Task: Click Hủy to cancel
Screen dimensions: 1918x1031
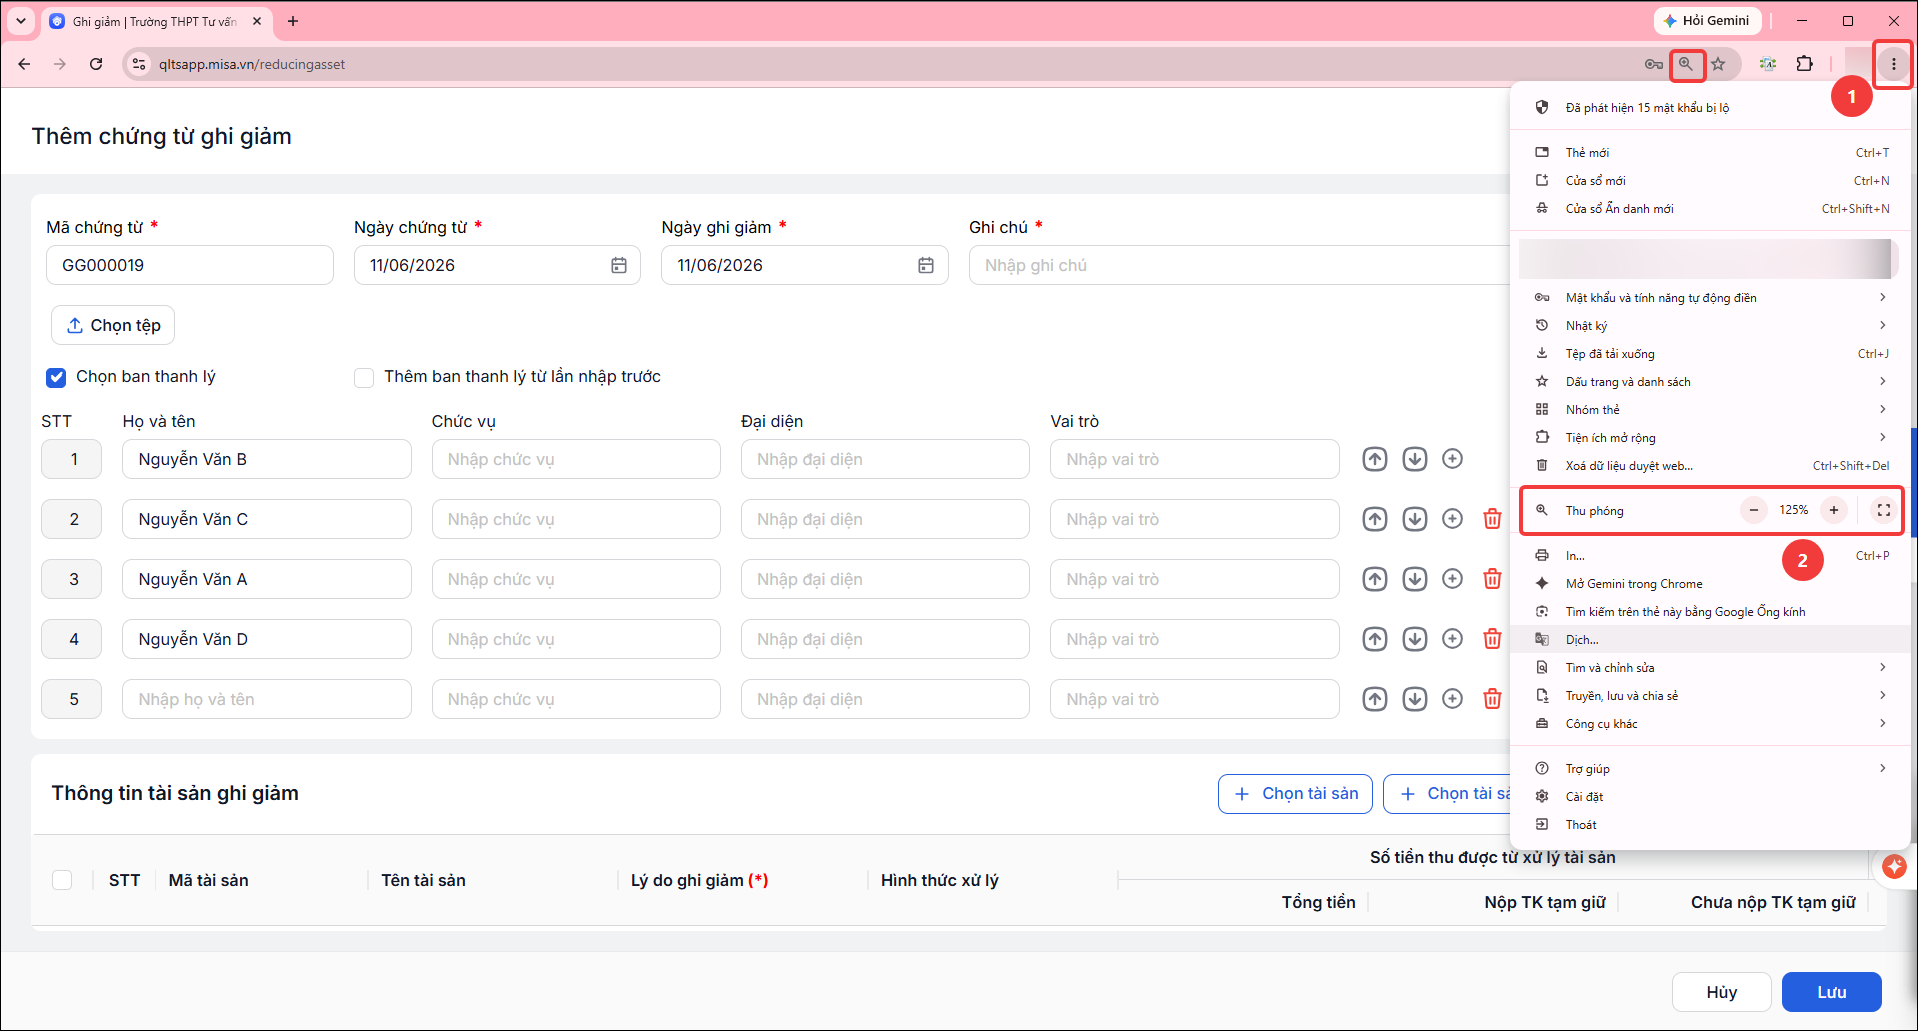Action: 1722,992
